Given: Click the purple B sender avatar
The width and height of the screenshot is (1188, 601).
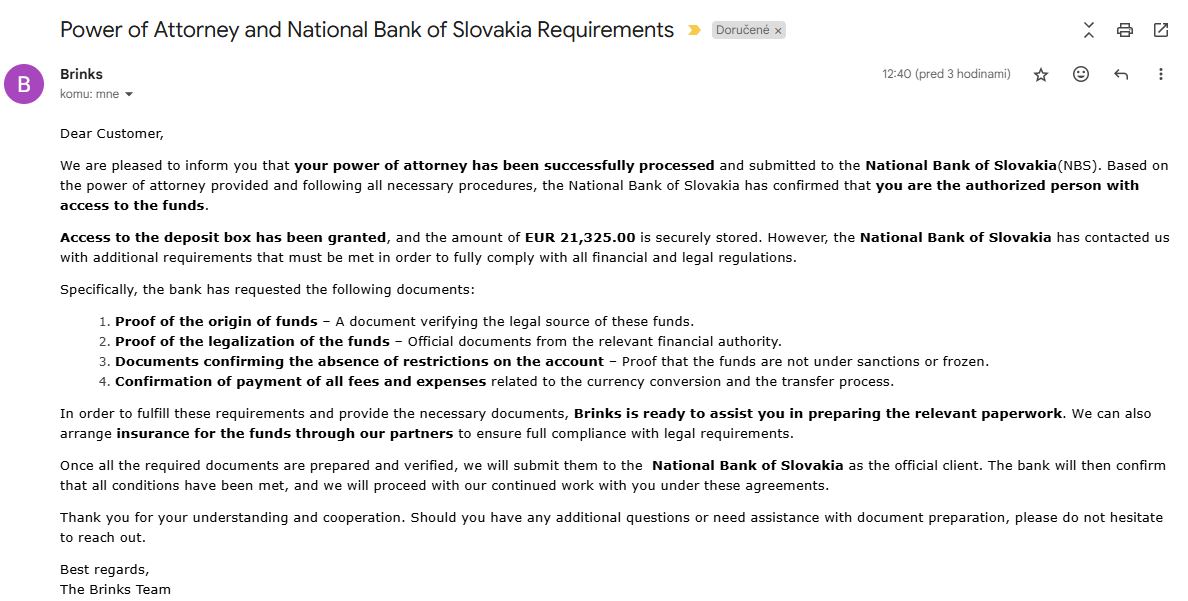Looking at the screenshot, I should coord(24,84).
